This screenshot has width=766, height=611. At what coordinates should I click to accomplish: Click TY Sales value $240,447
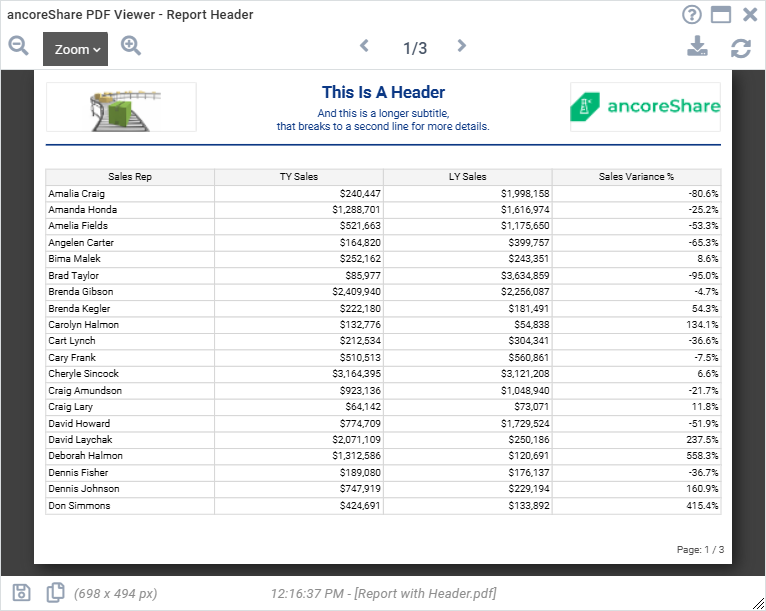(360, 194)
